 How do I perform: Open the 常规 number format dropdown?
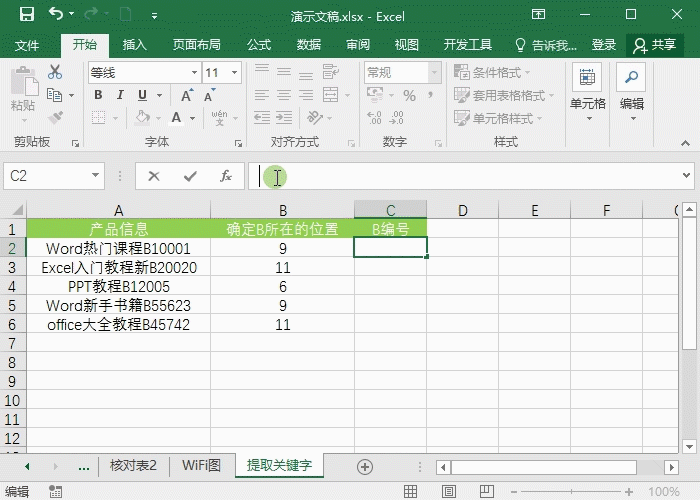coord(434,72)
